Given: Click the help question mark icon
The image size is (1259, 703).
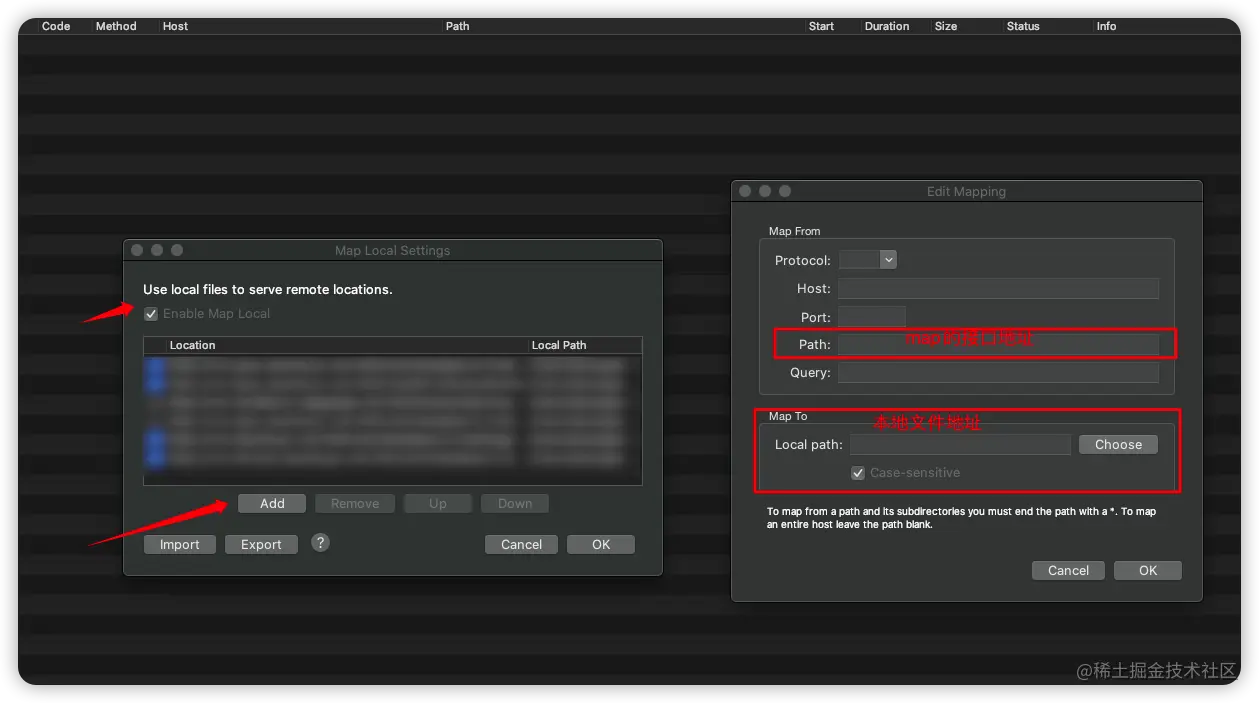Looking at the screenshot, I should coord(320,543).
